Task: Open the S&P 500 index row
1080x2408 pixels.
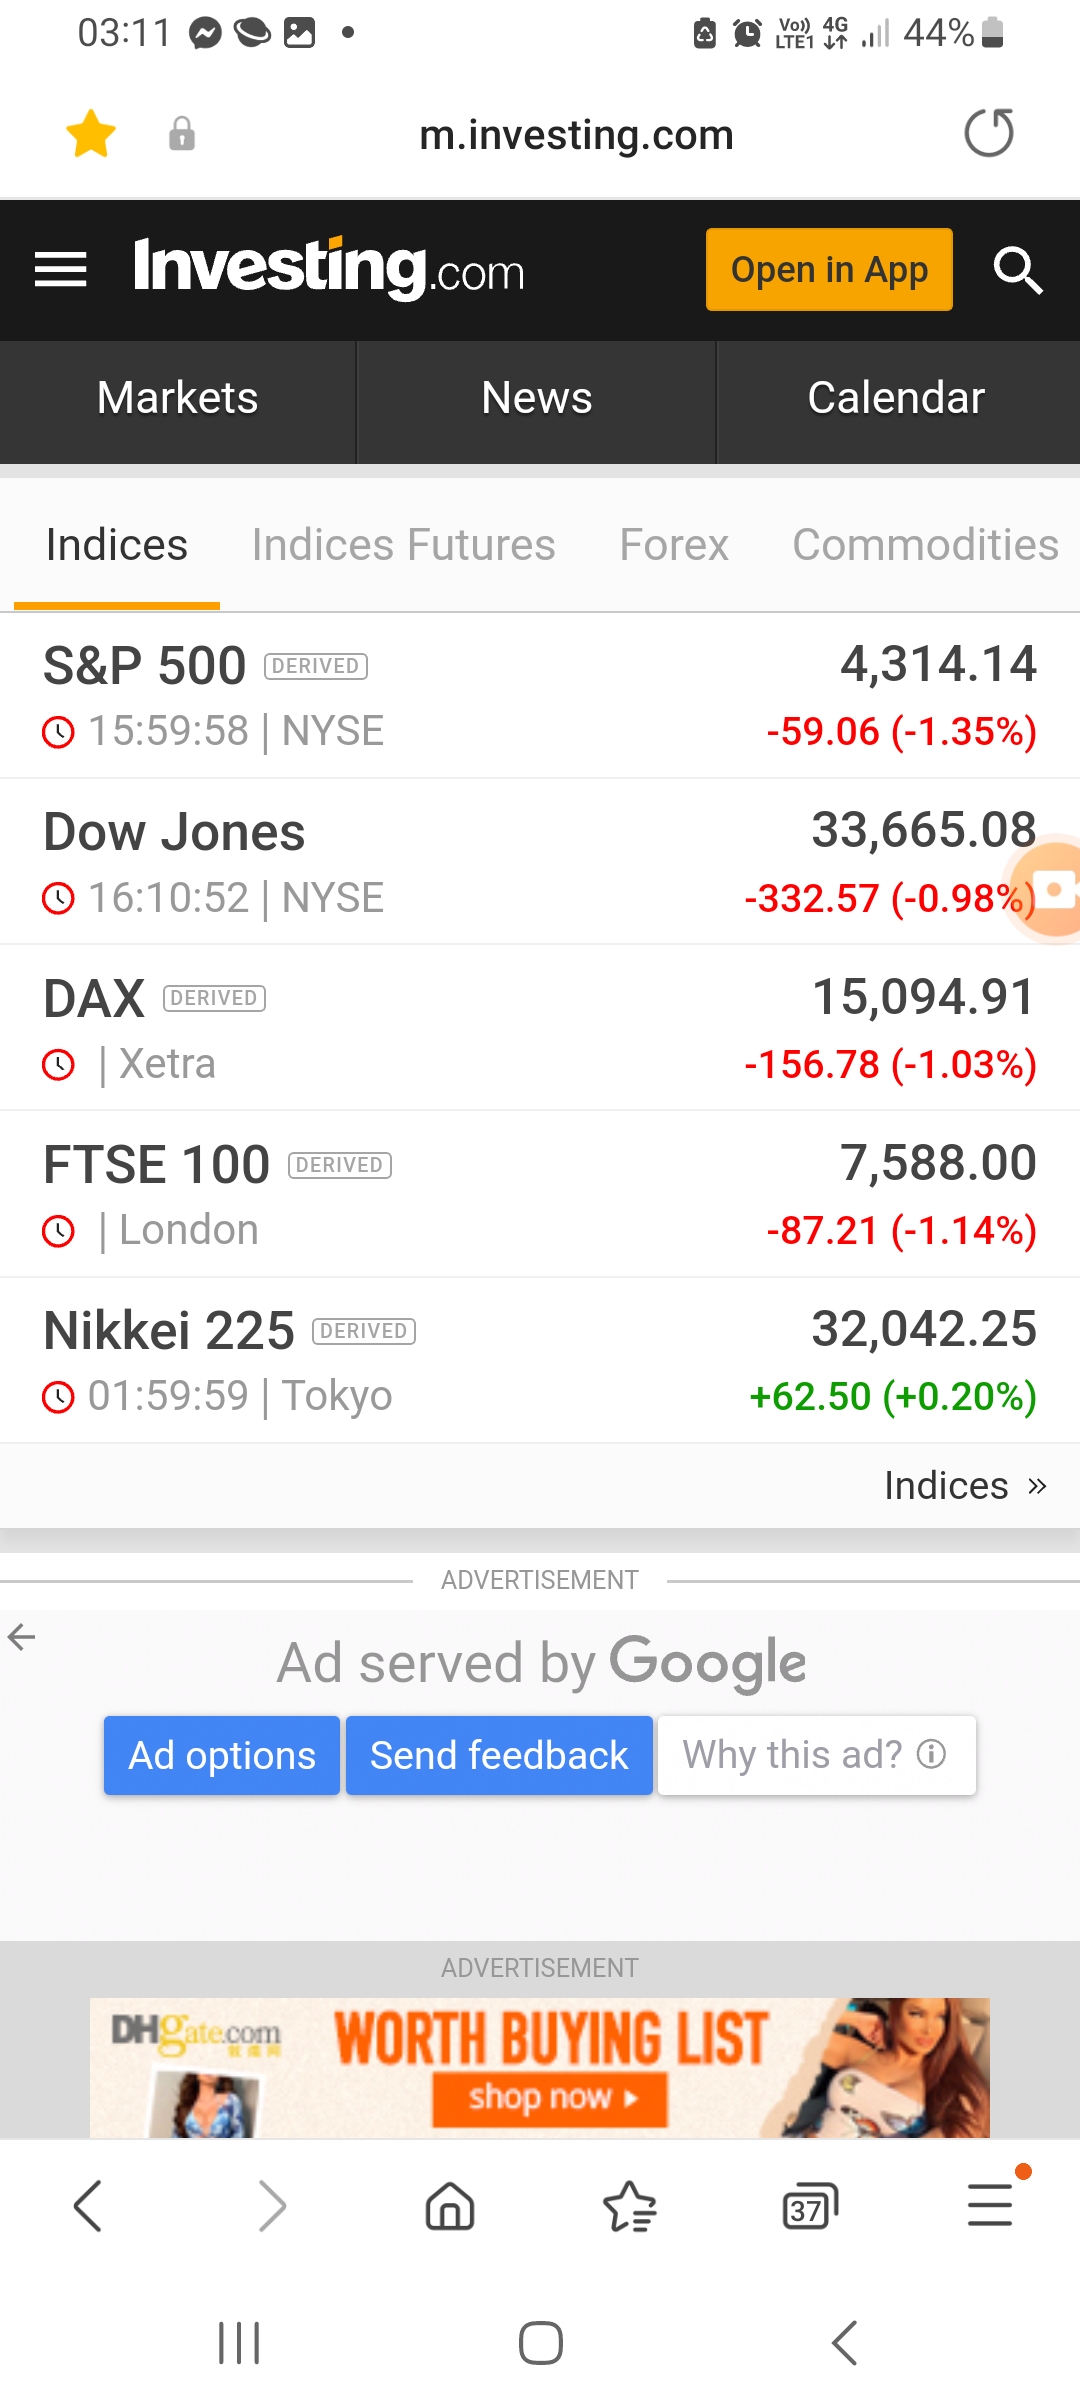Action: pos(540,696)
